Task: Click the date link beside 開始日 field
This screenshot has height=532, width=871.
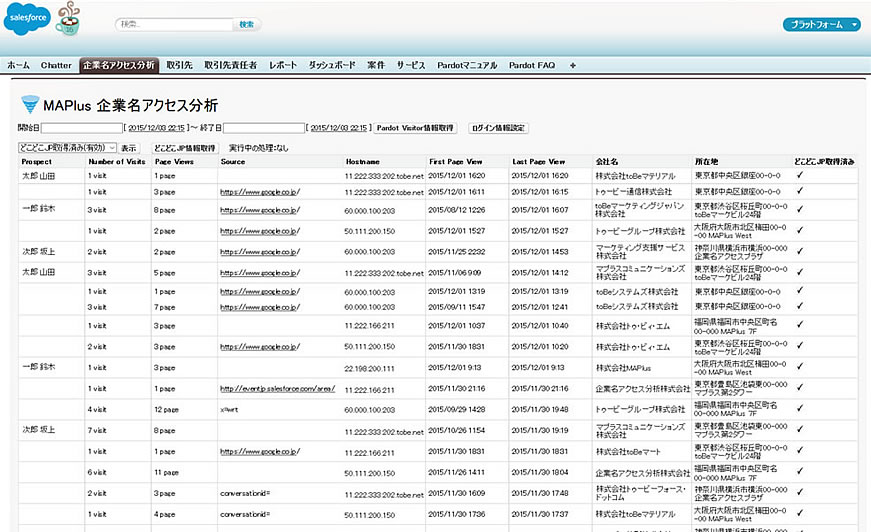Action: (157, 128)
